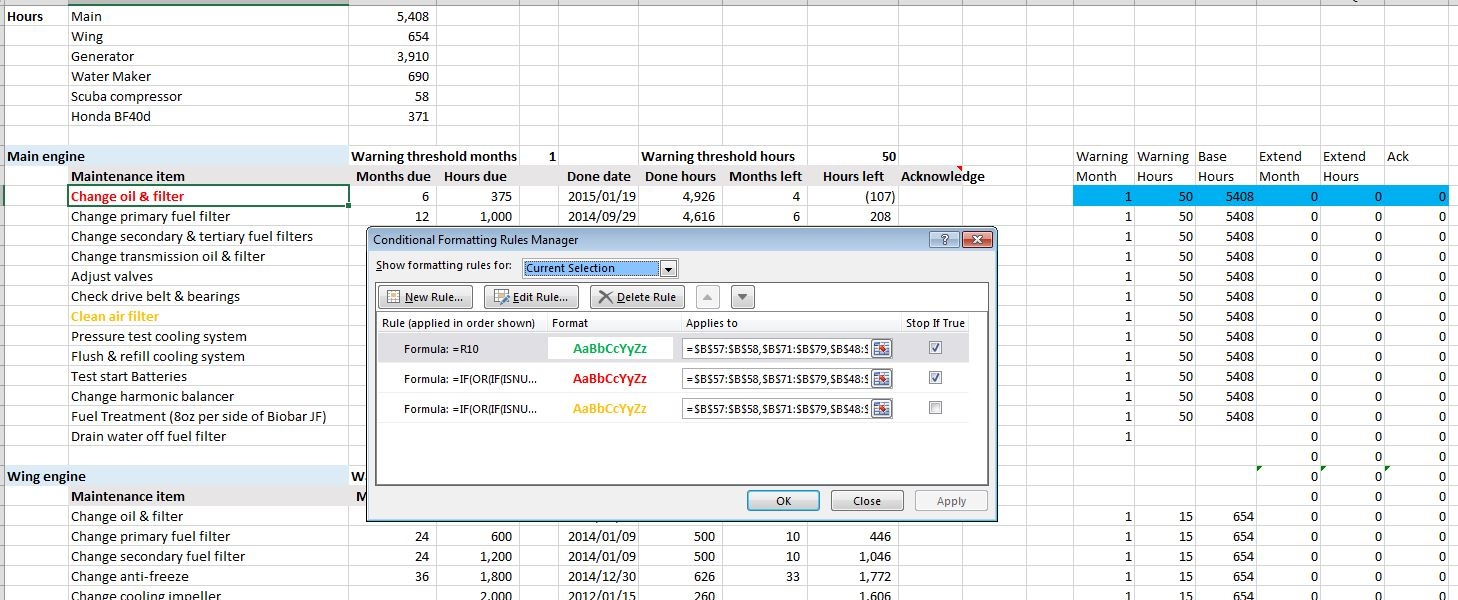Expand the Show formatting rules for dropdown
Image resolution: width=1458 pixels, height=600 pixels.
point(669,268)
